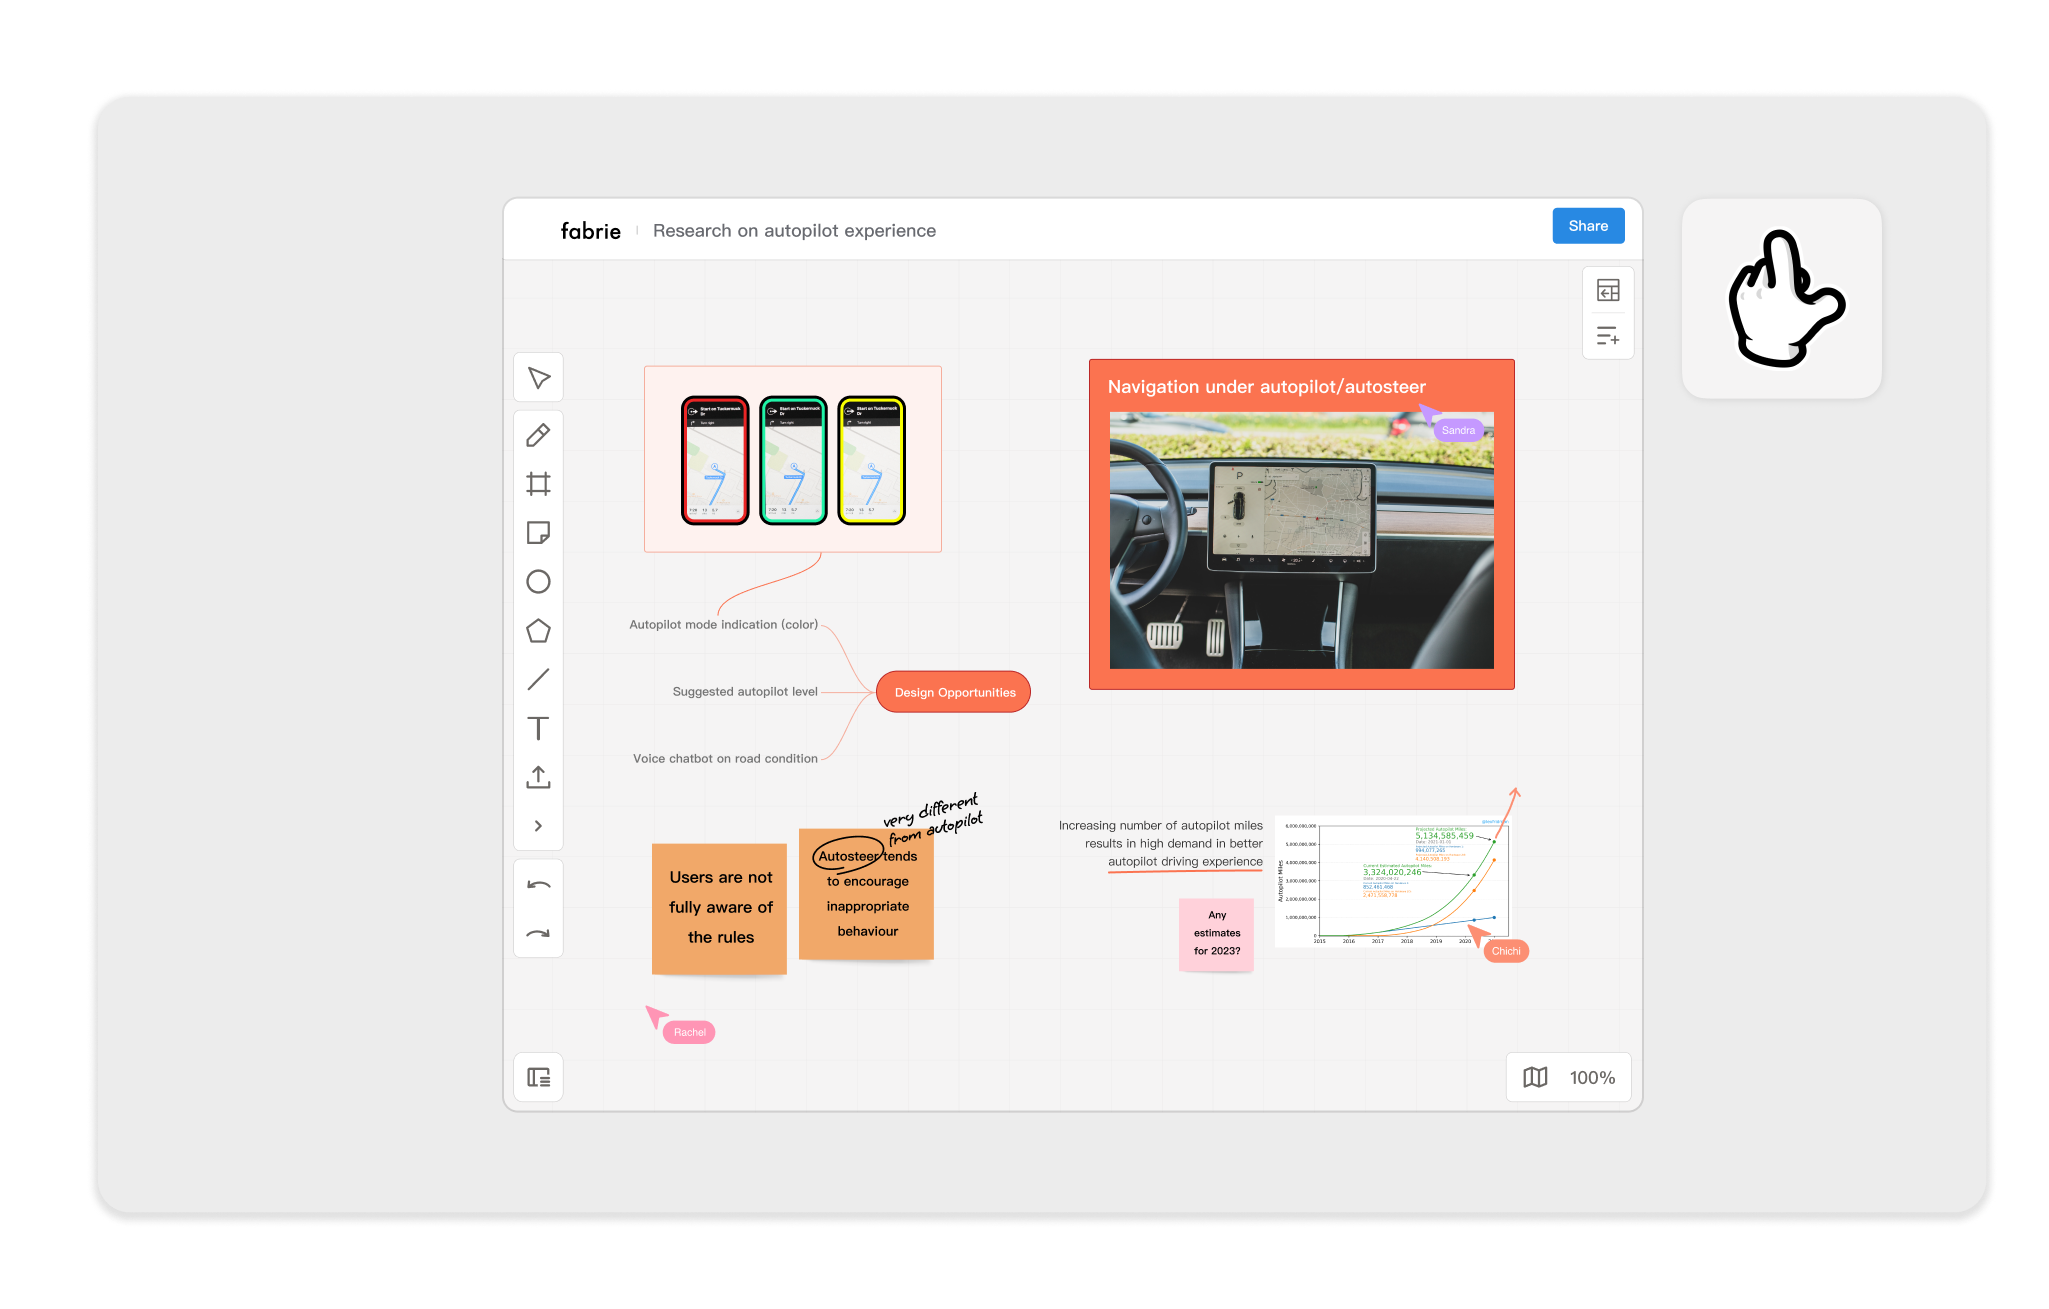Screen dimensions: 2049x1309
Task: Select the pink "Any estimates for 2023?" note
Action: (1216, 933)
